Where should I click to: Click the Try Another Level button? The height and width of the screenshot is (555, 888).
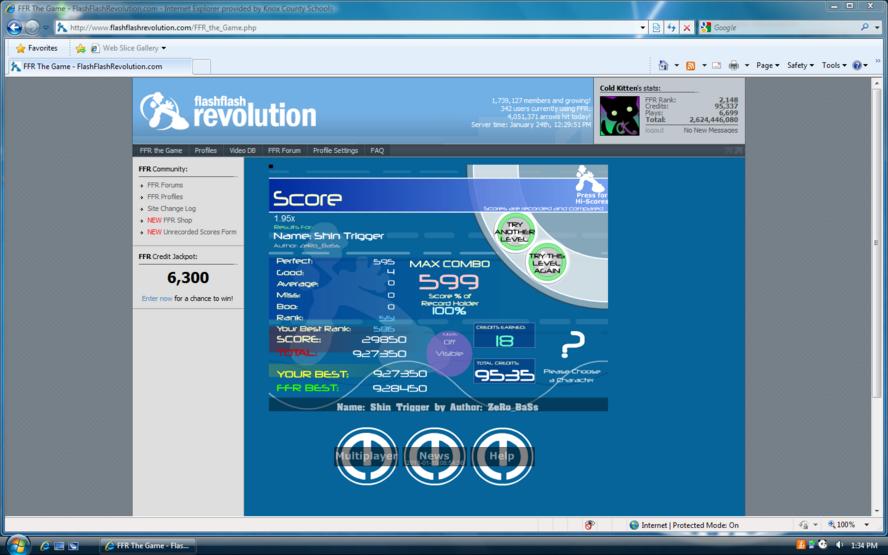[x=514, y=232]
